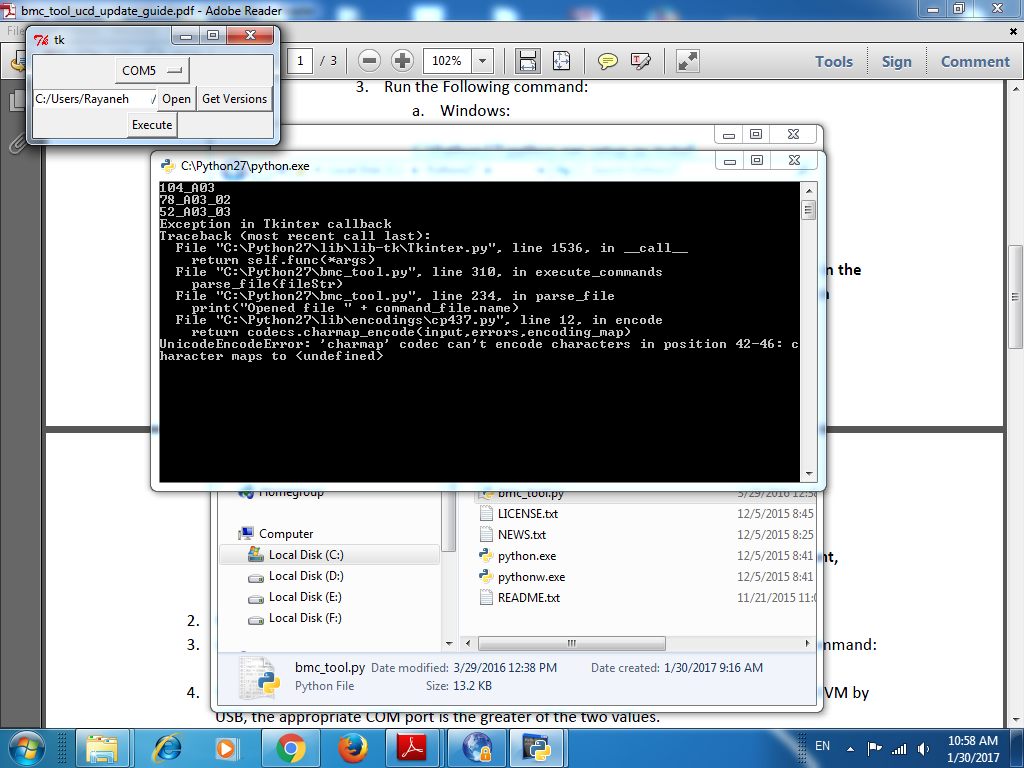Click the network signal tray icon

(x=899, y=749)
